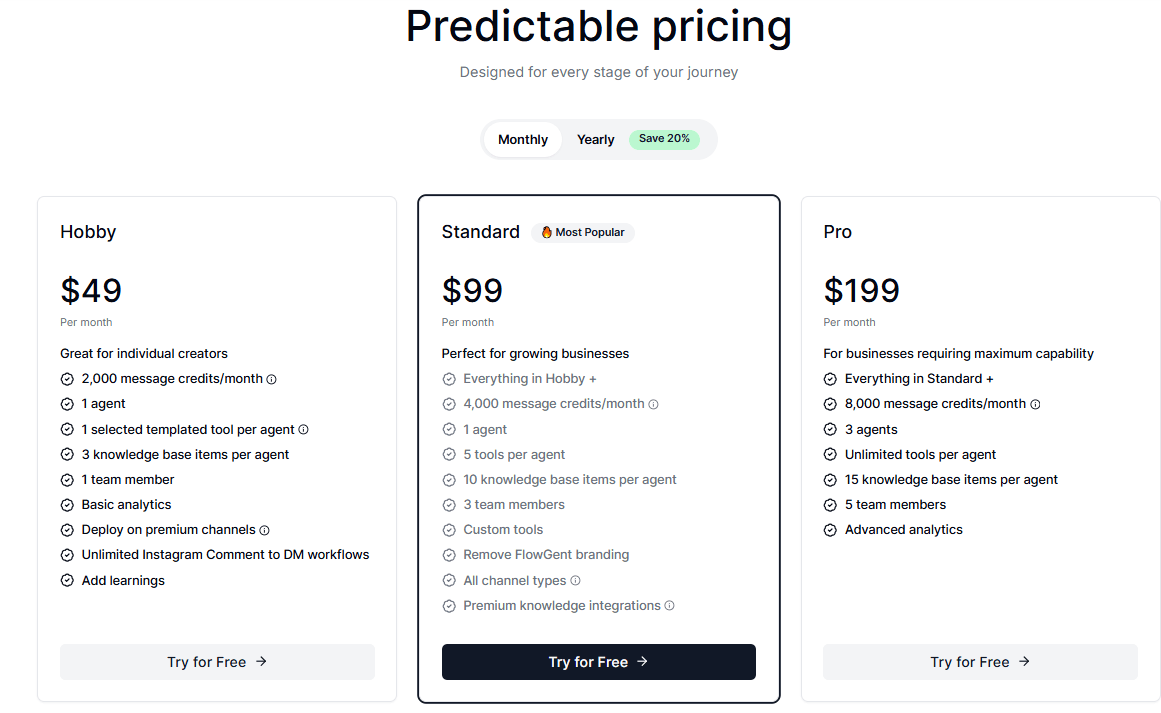The image size is (1161, 713).
Task: Try the Hobby plan for free
Action: (x=217, y=661)
